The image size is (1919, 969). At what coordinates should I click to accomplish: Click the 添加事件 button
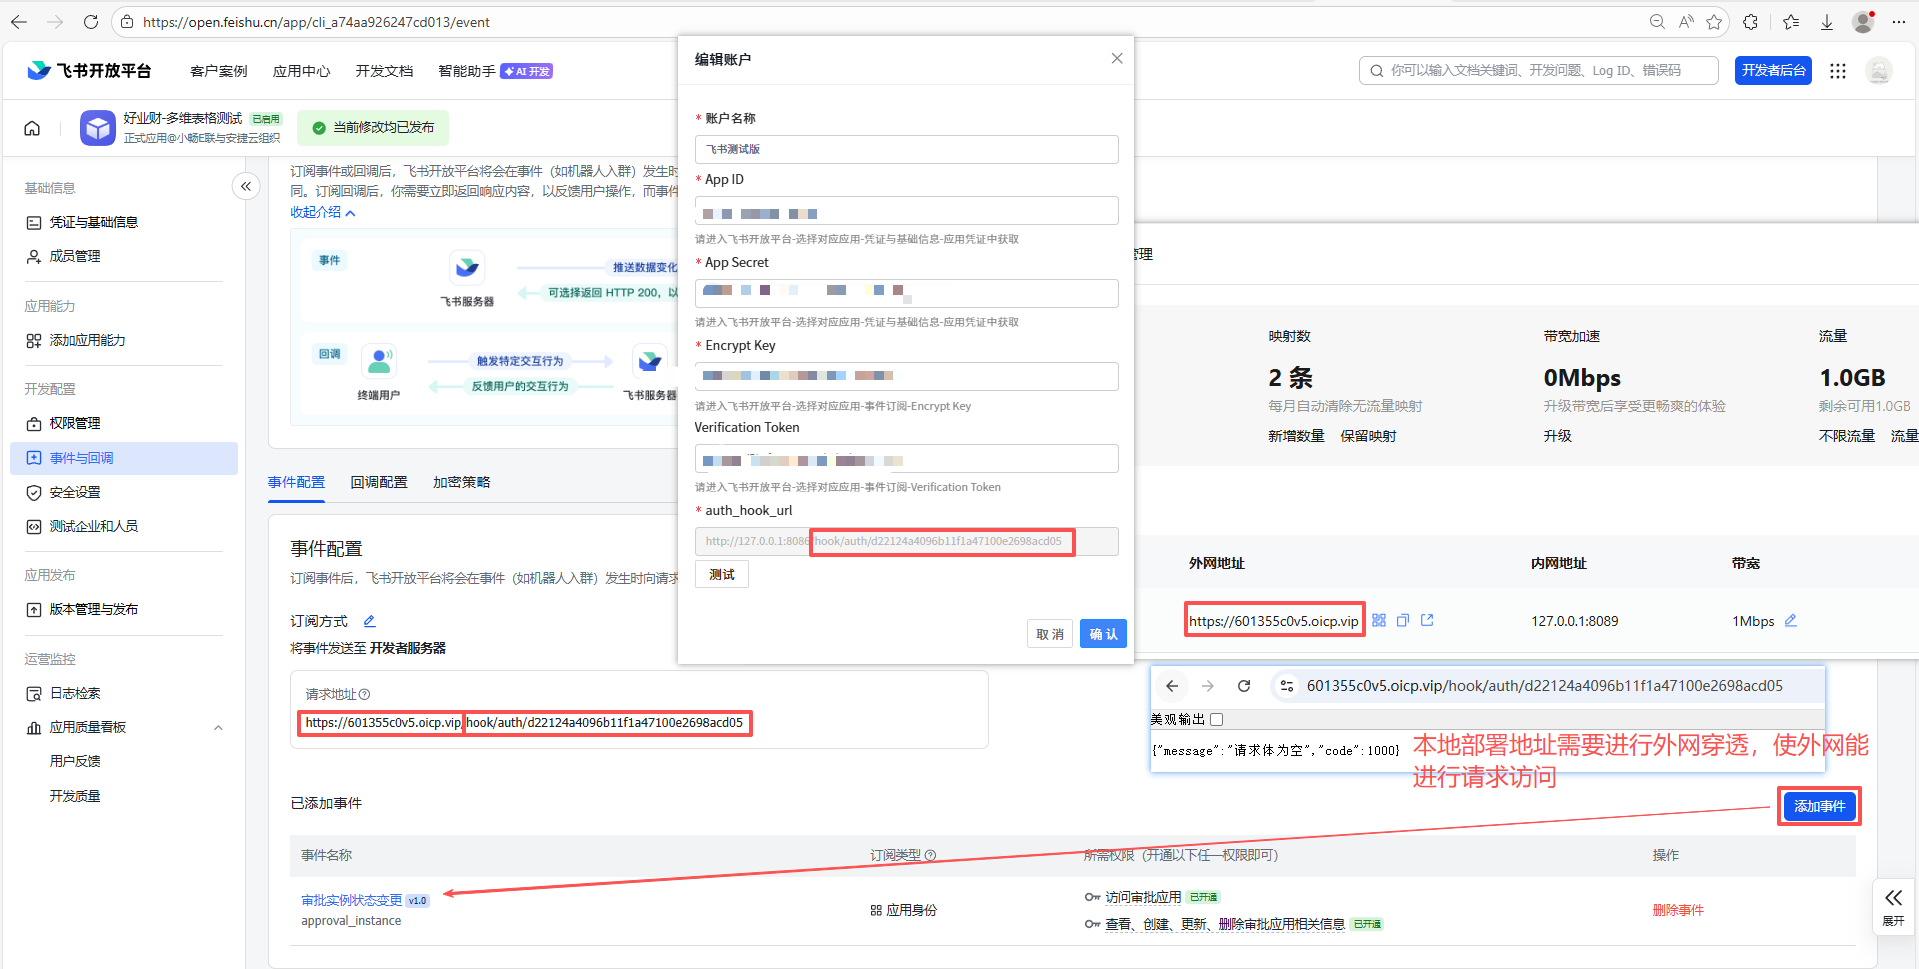pos(1818,806)
